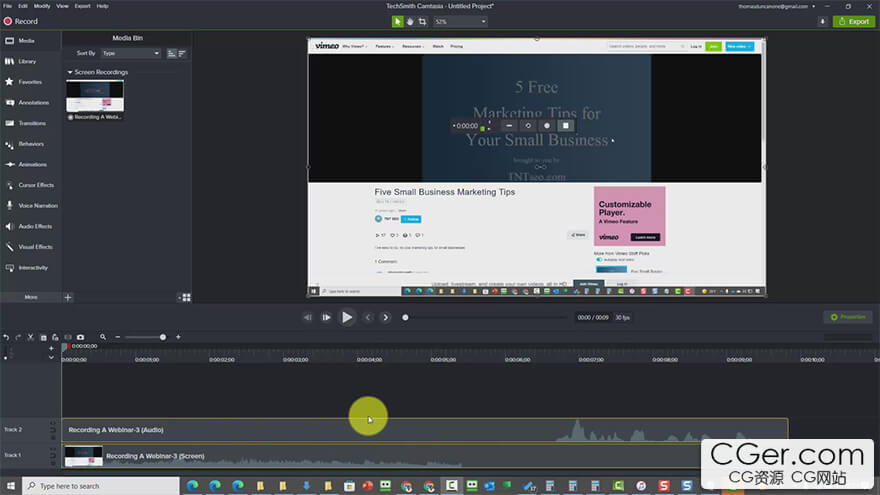Click the timeline zoom out minus
Image resolution: width=880 pixels, height=495 pixels.
pos(117,337)
